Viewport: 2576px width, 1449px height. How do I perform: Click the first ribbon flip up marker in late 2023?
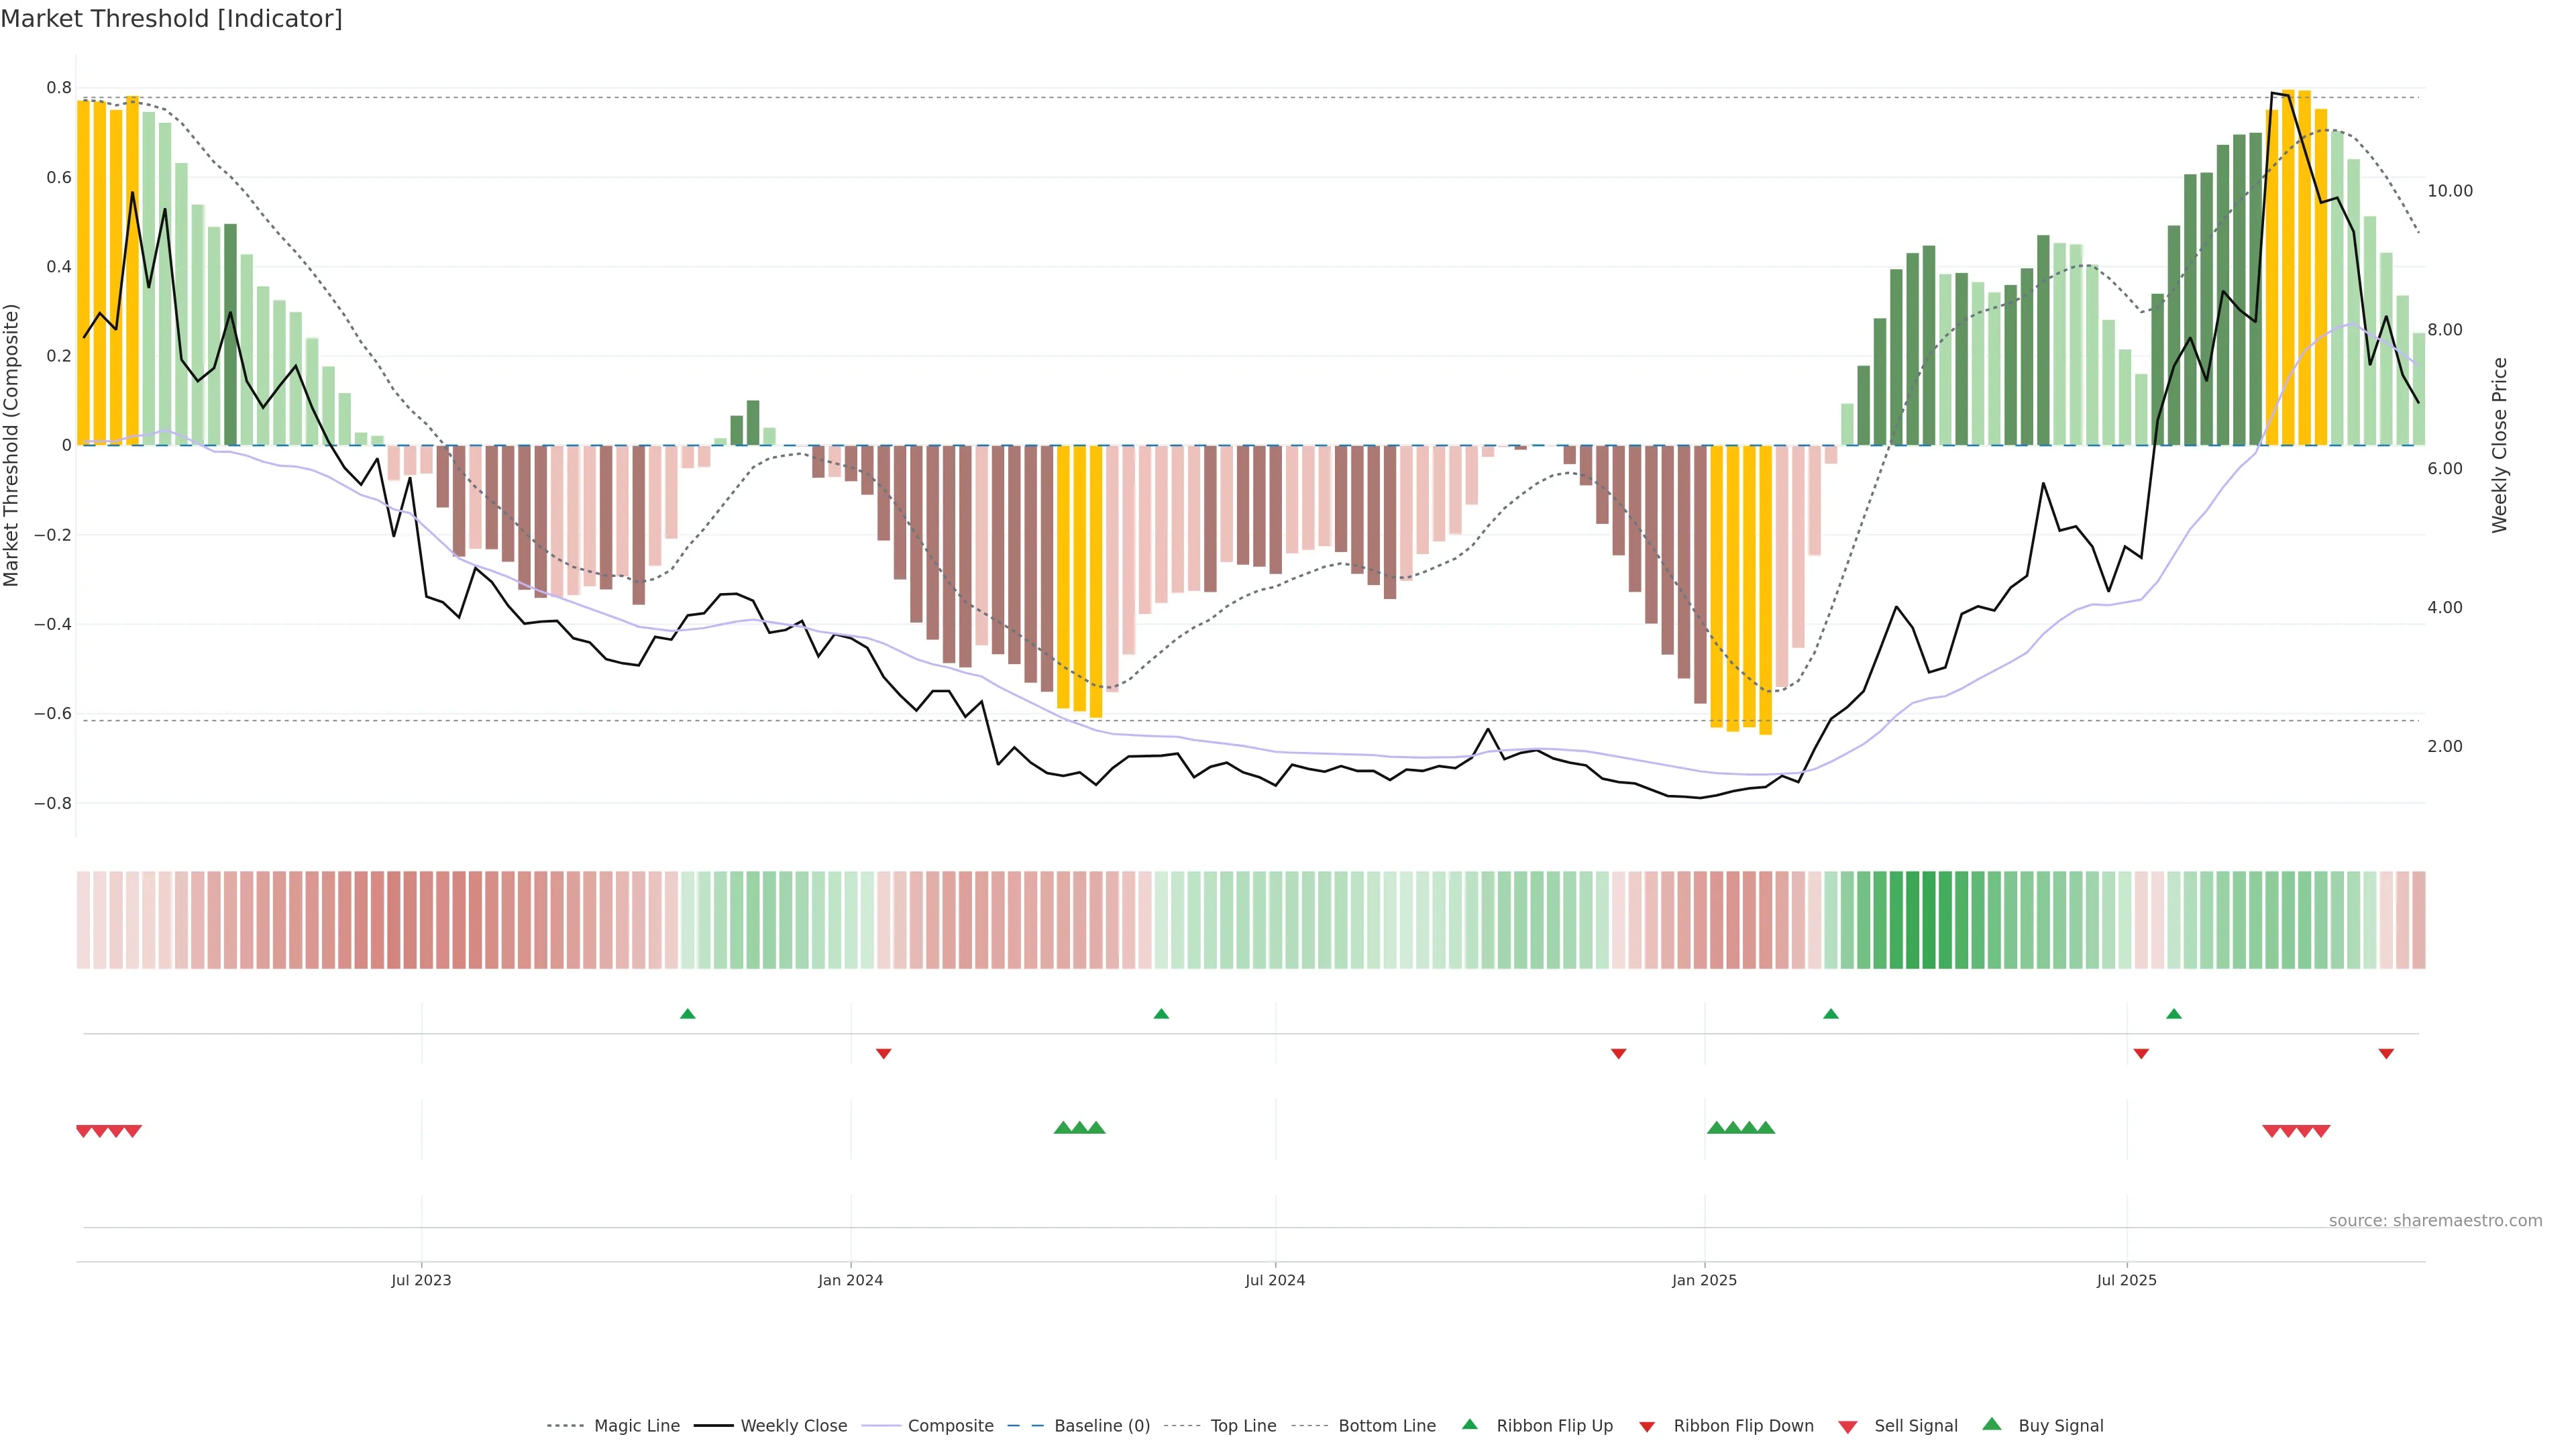coord(687,1014)
